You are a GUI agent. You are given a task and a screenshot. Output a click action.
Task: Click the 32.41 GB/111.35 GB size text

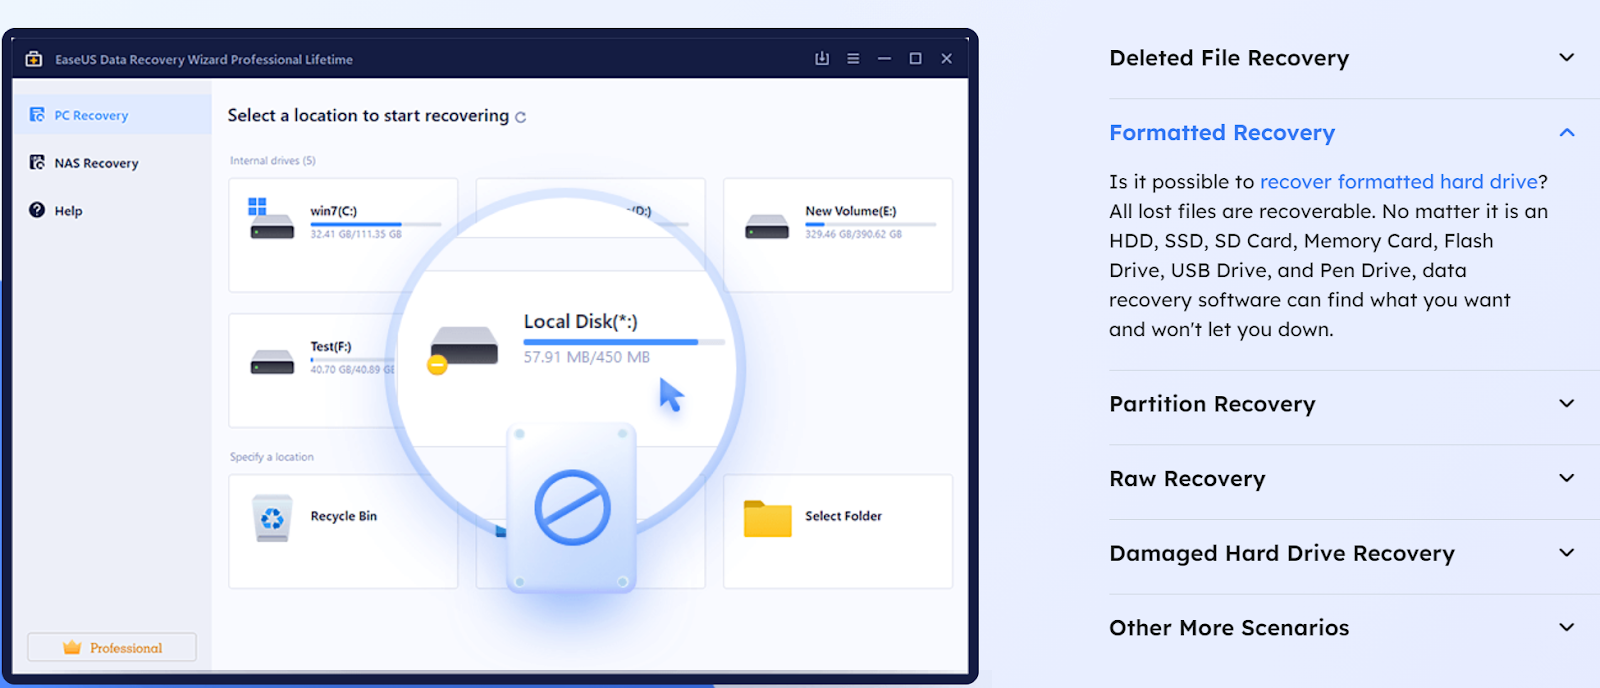tap(356, 234)
